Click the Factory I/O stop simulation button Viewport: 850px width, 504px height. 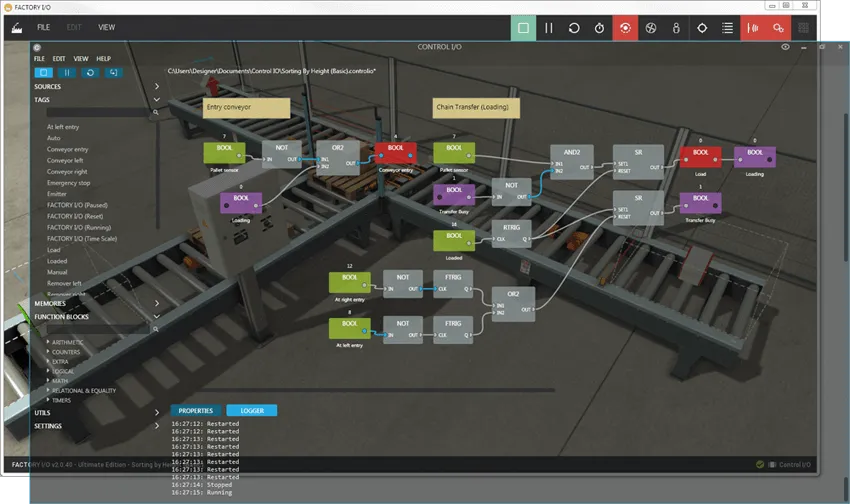tap(523, 28)
